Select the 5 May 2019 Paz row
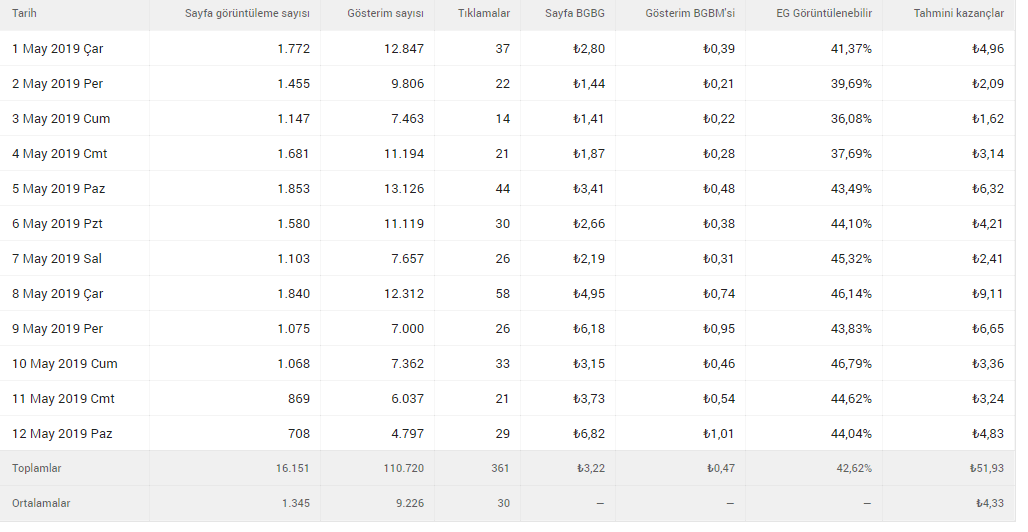The width and height of the screenshot is (1028, 532). (x=508, y=189)
